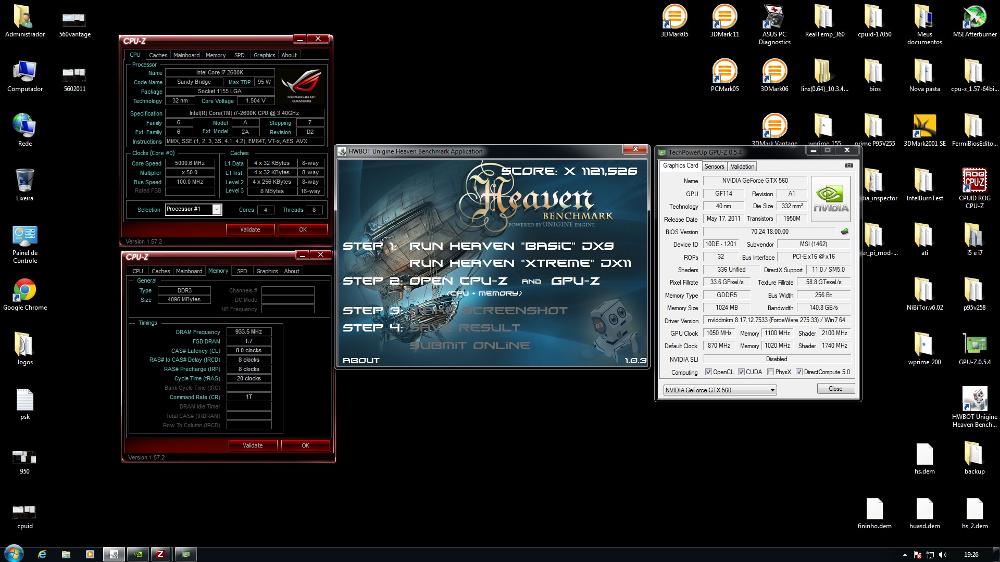Open Windows Explorer from taskbar

coord(66,554)
